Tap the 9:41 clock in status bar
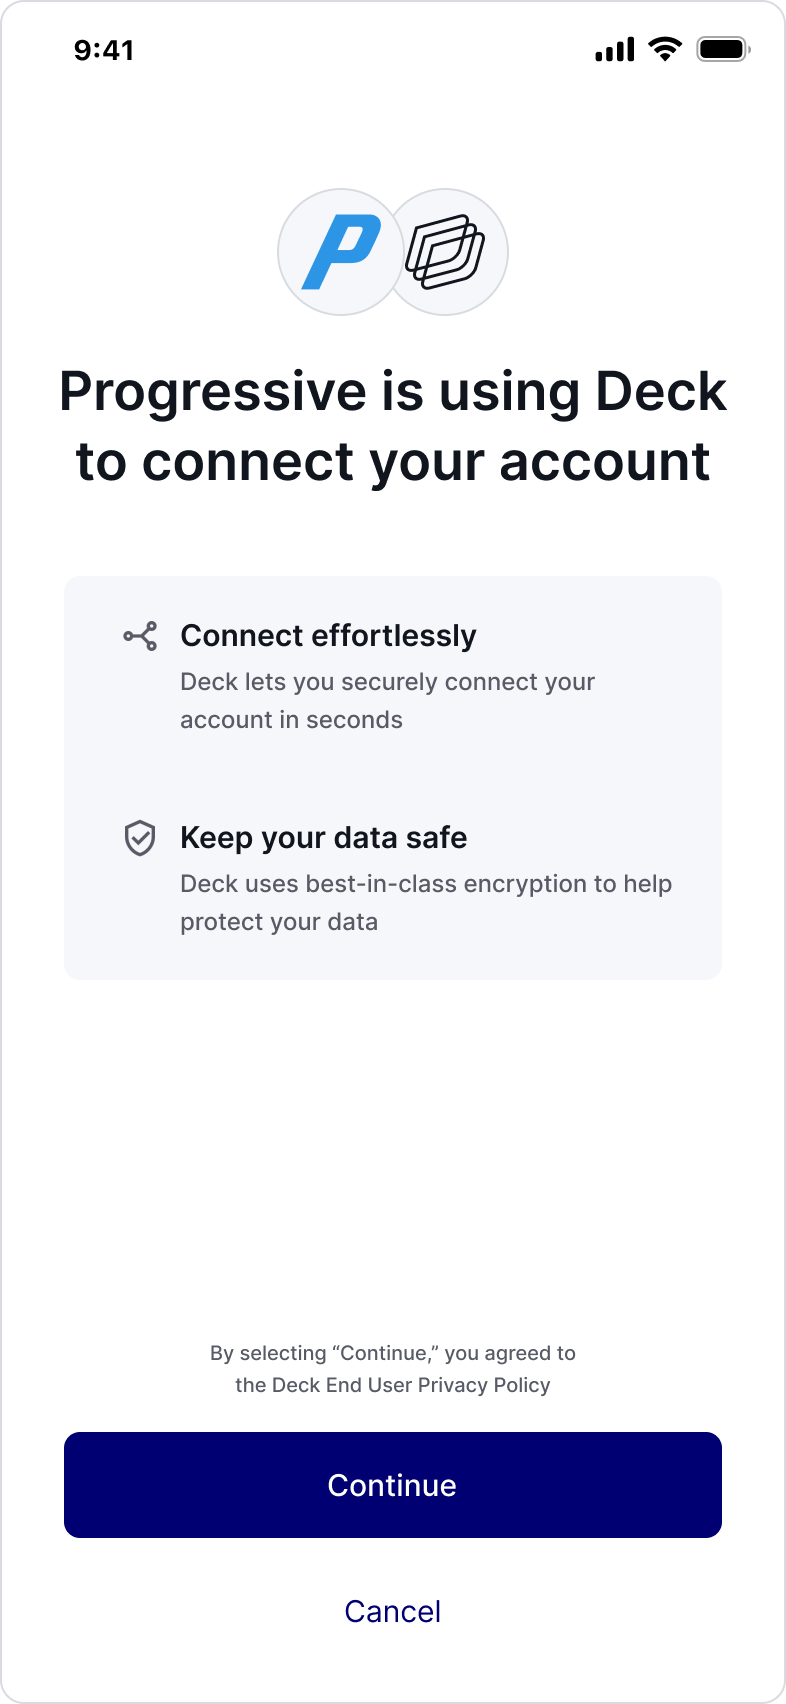Screen dimensions: 786x1704 click(x=105, y=50)
